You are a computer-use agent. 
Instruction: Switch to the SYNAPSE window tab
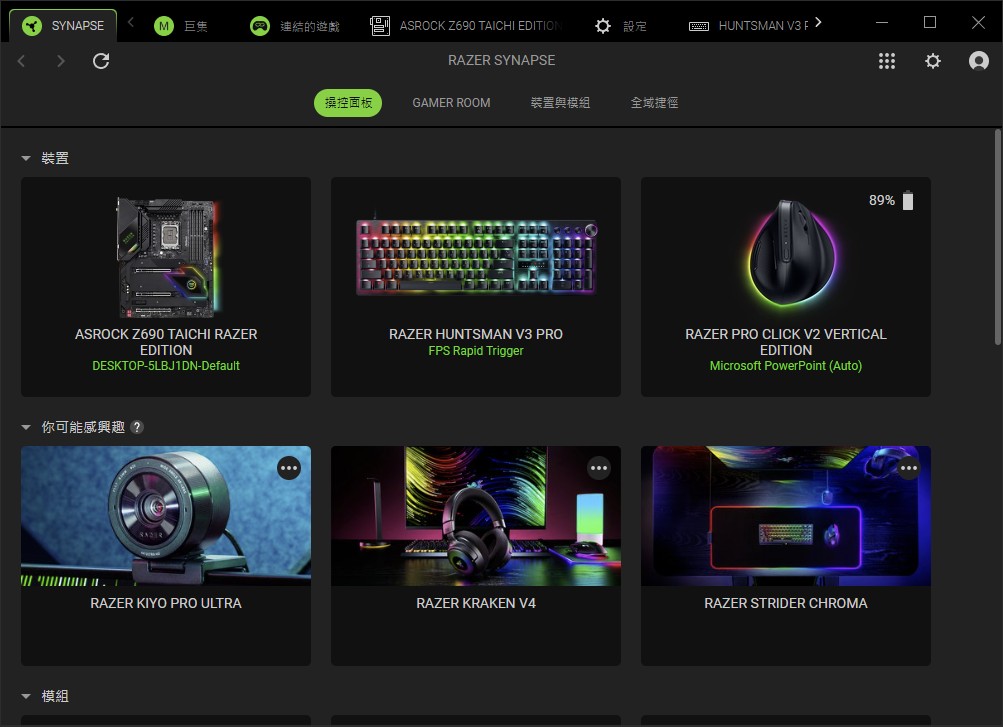(x=63, y=26)
